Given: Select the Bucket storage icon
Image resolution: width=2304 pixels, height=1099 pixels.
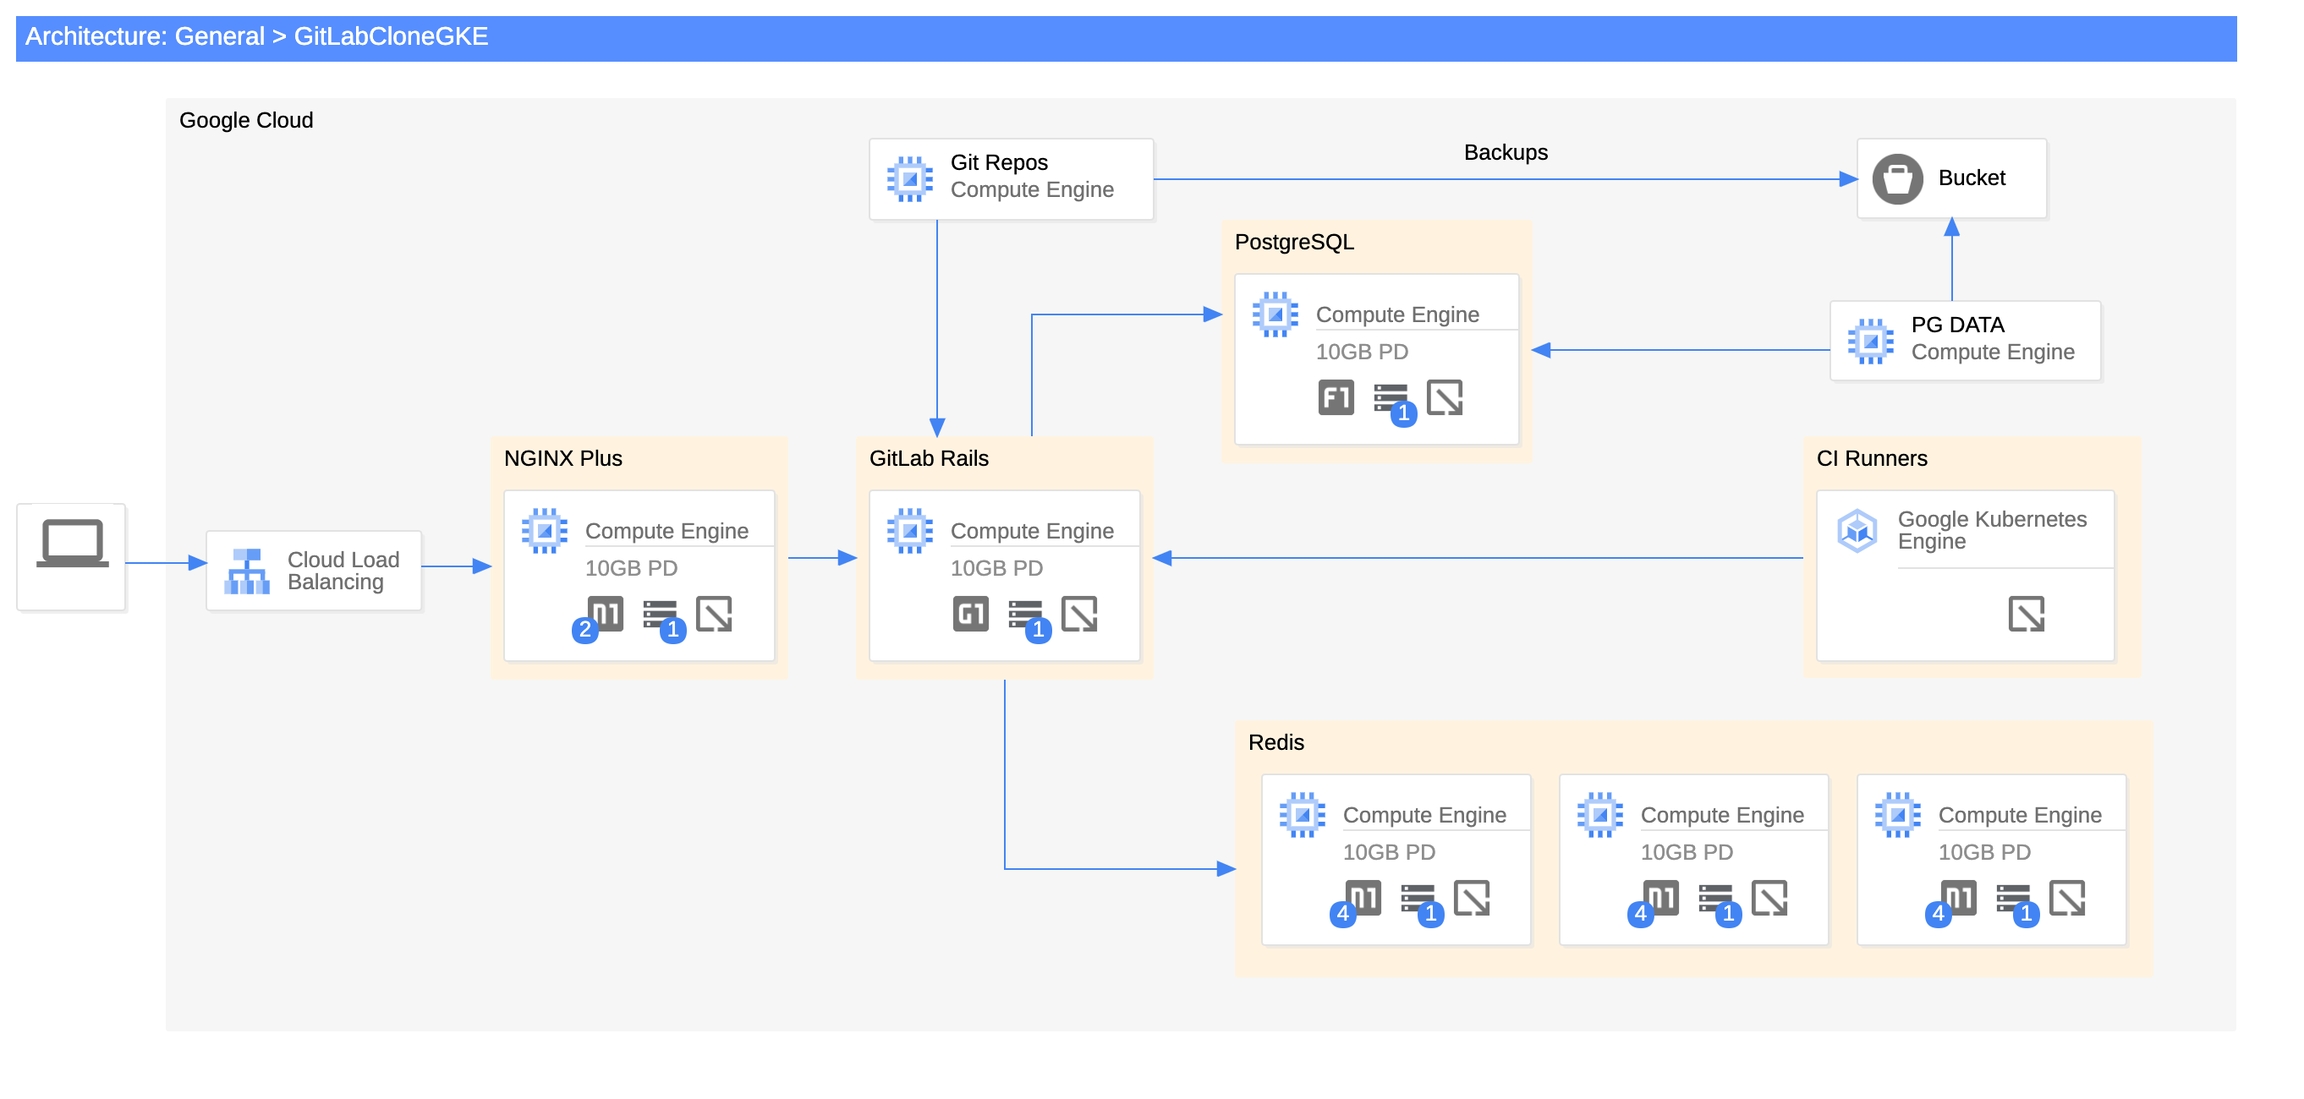Looking at the screenshot, I should coord(1897,179).
